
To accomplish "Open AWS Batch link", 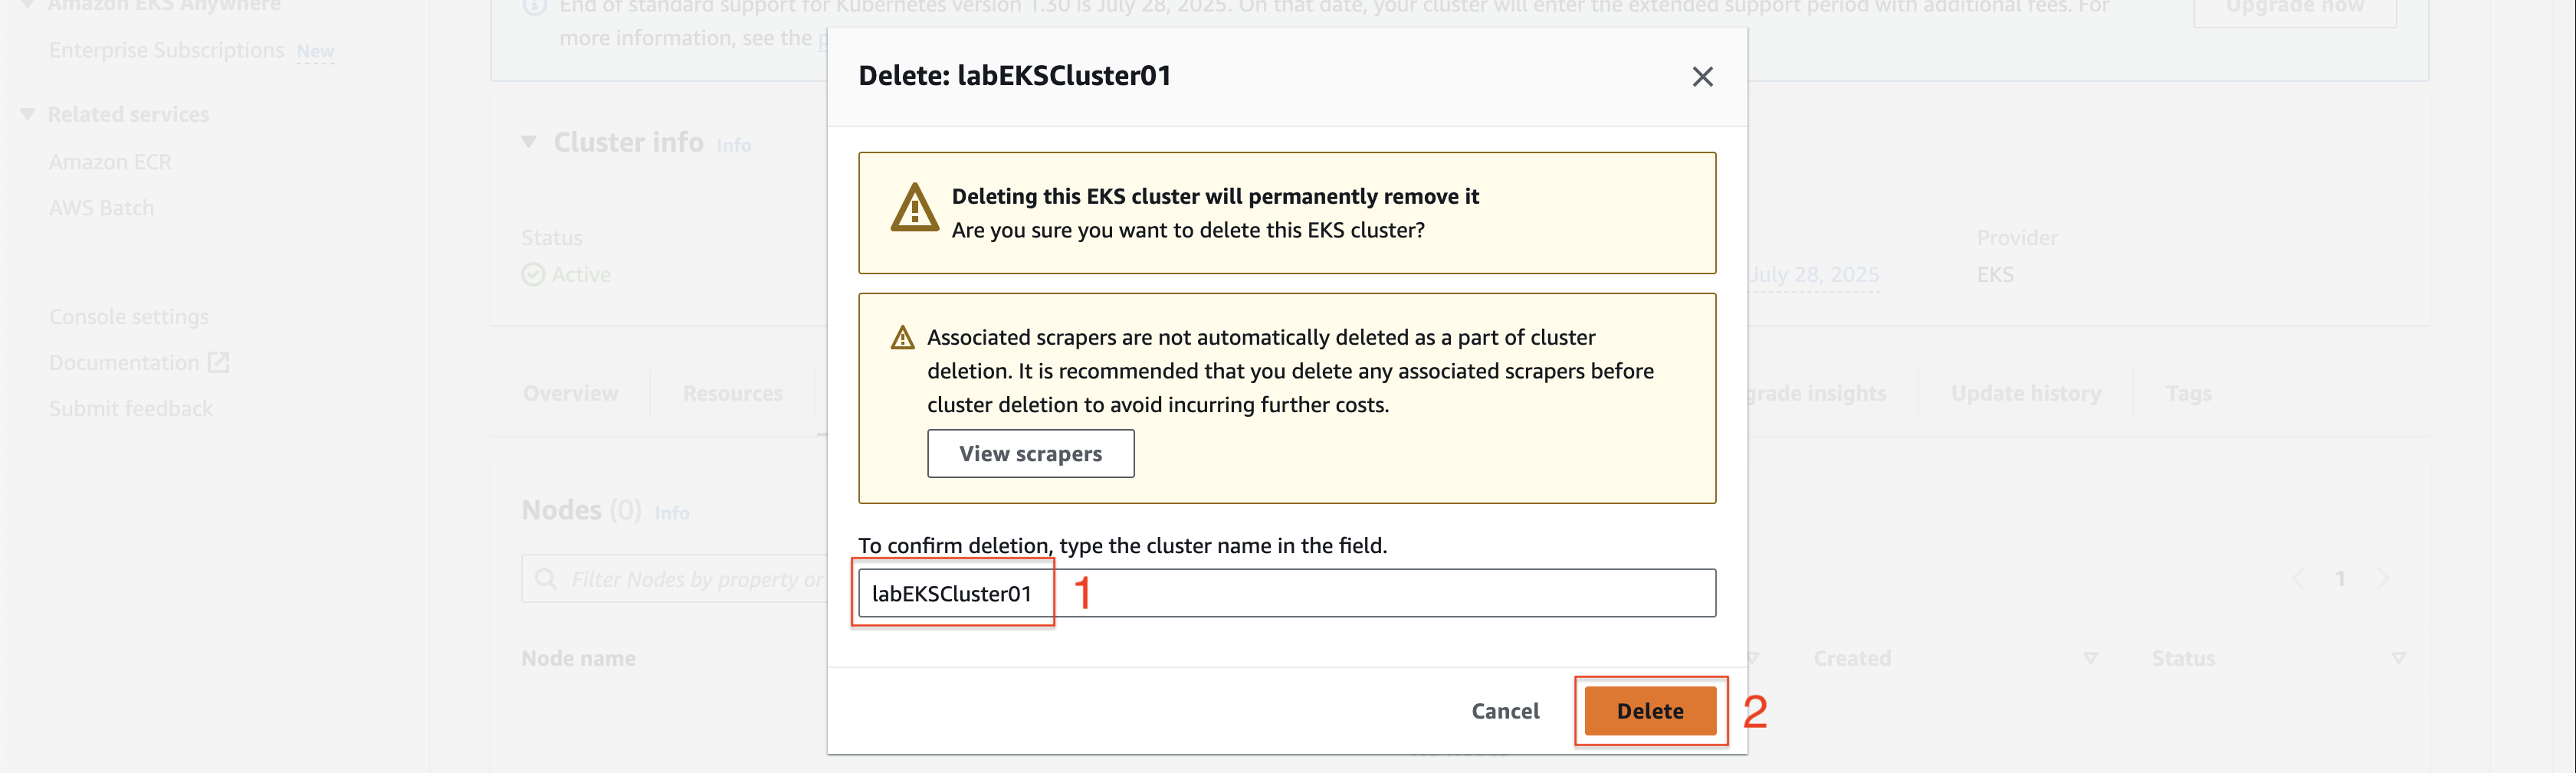I will 101,208.
